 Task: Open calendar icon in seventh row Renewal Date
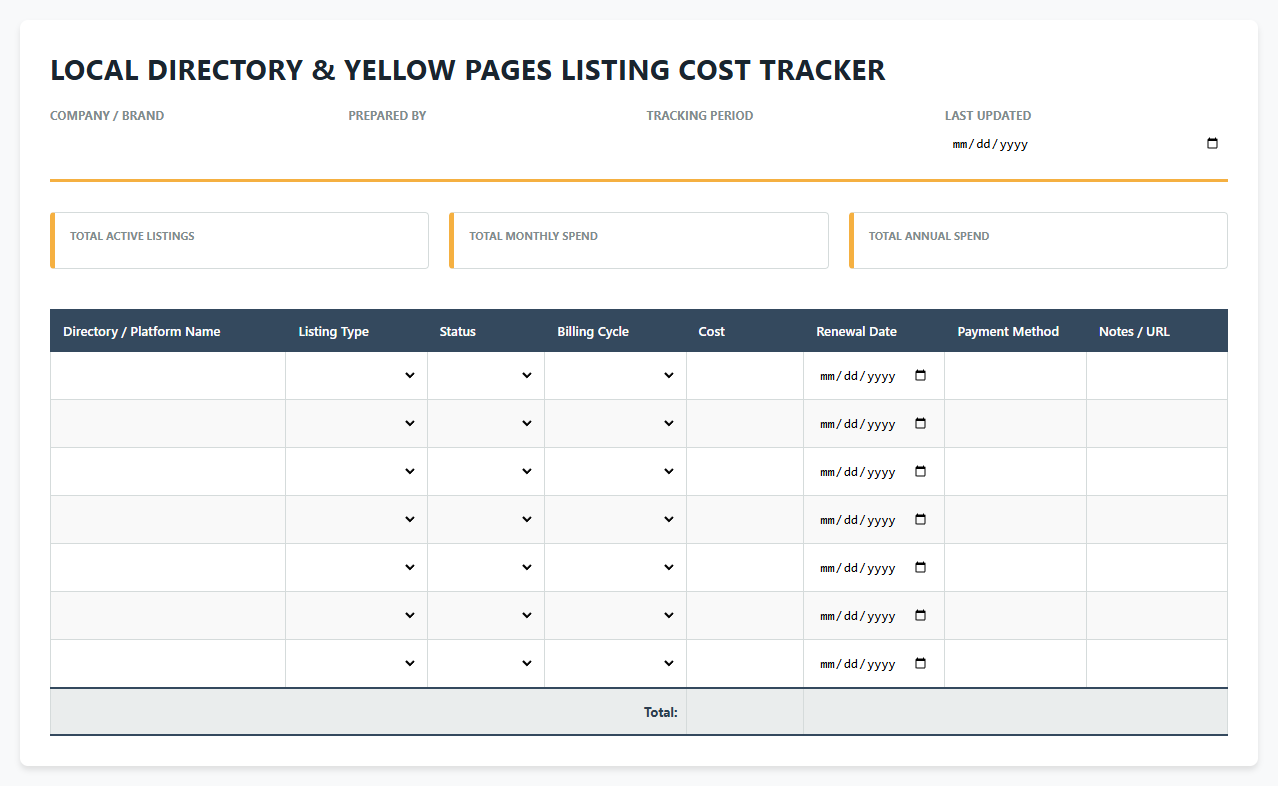tap(921, 664)
